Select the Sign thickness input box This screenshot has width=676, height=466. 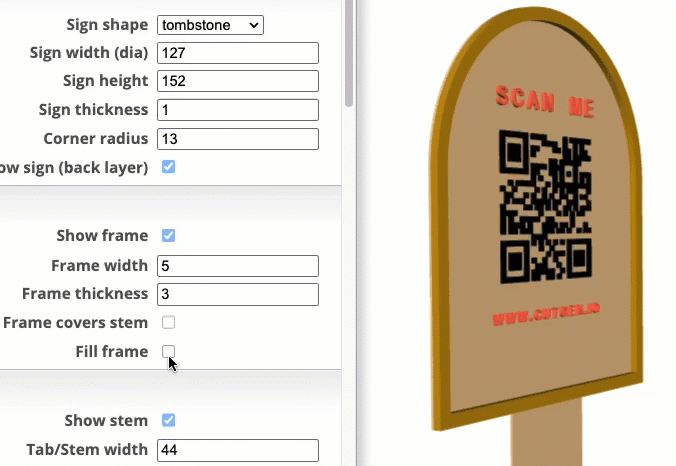pyautogui.click(x=238, y=110)
